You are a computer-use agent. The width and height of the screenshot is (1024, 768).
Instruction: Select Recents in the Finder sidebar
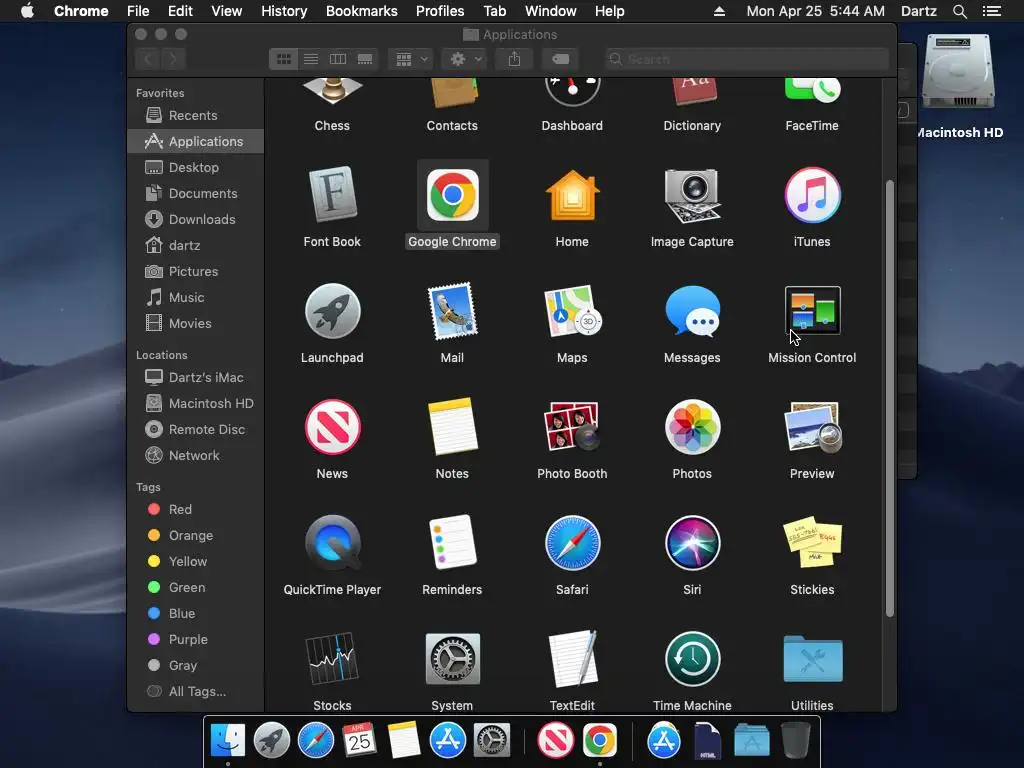195,116
